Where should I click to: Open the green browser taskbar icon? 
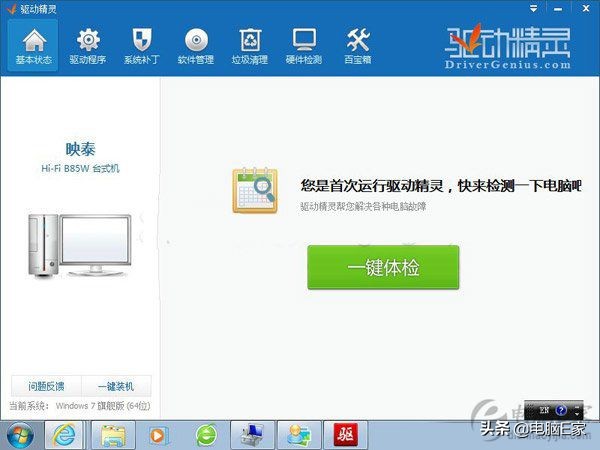[207, 435]
